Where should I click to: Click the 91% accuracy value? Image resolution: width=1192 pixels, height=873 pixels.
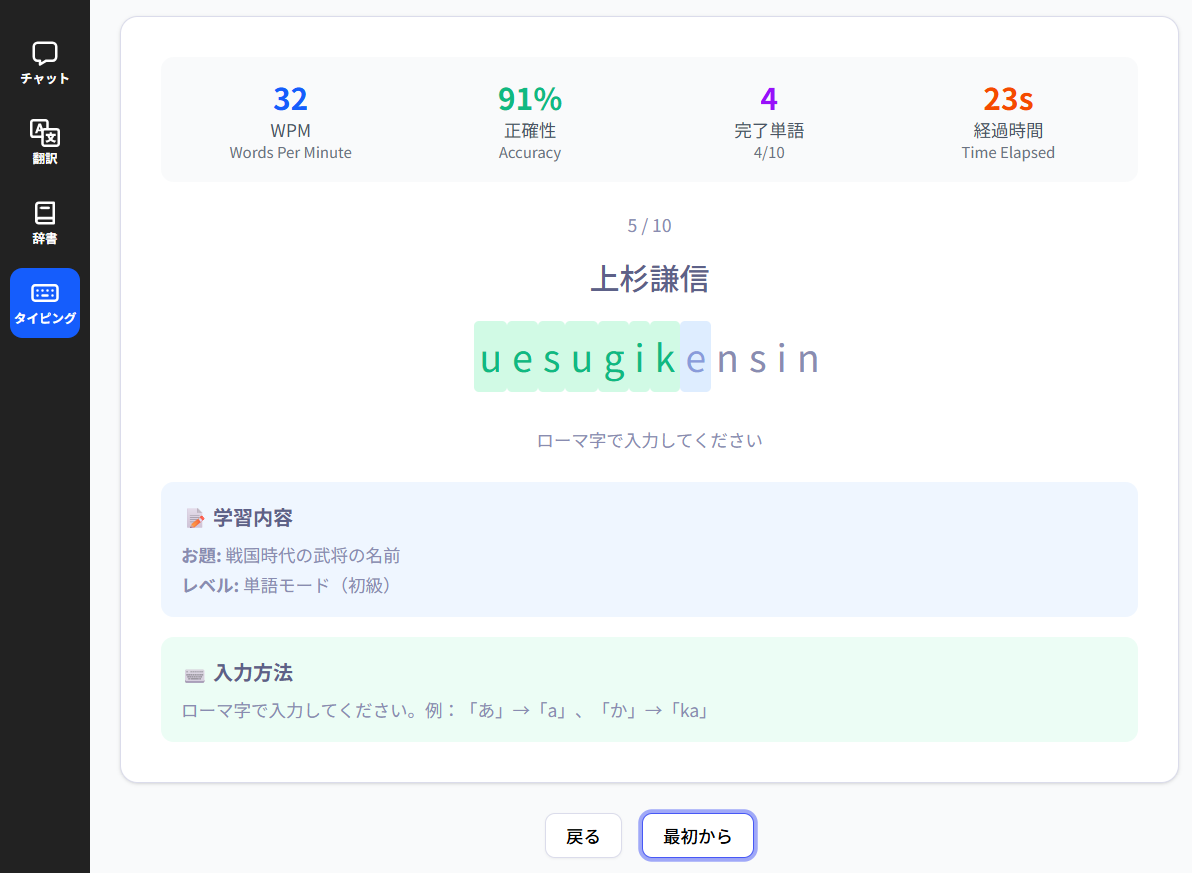tap(530, 99)
